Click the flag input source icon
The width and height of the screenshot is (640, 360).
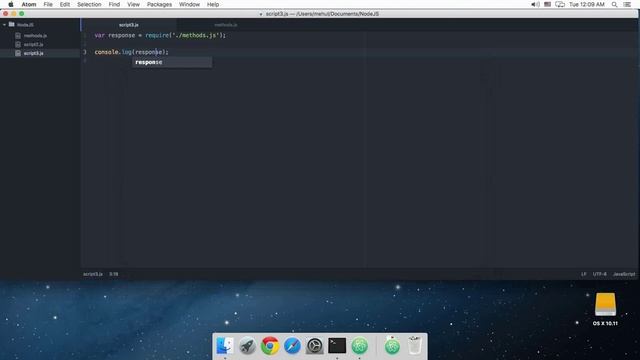(547, 4)
